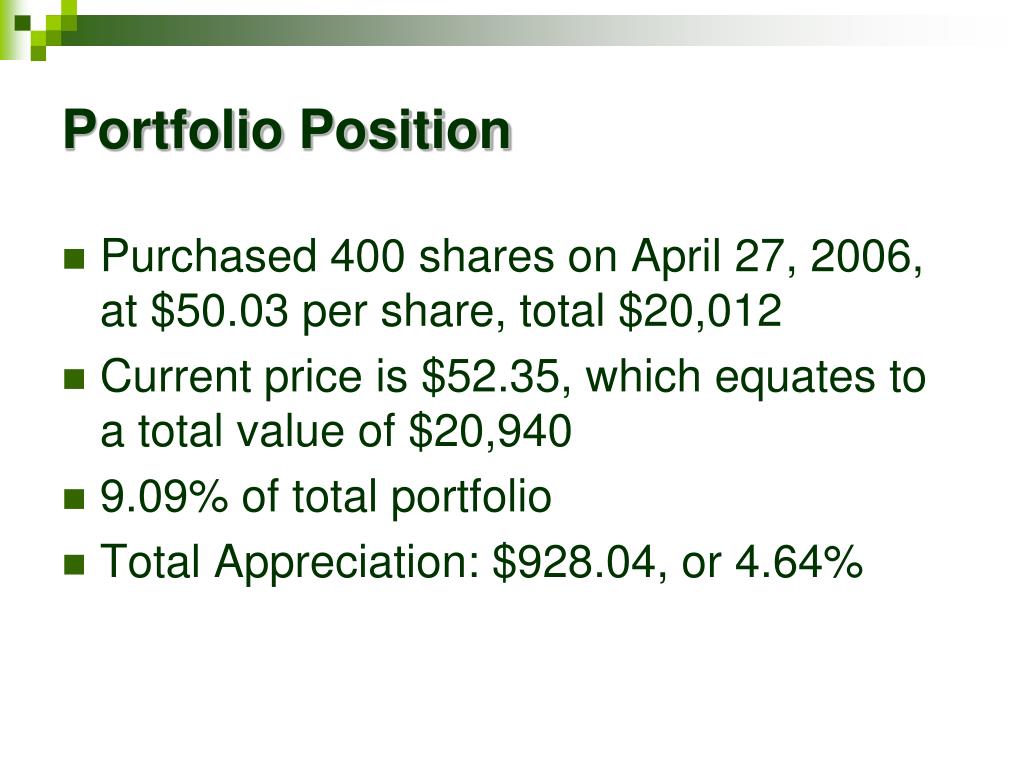Click the green pixel logo in corner
1024x768 pixels.
(x=38, y=29)
